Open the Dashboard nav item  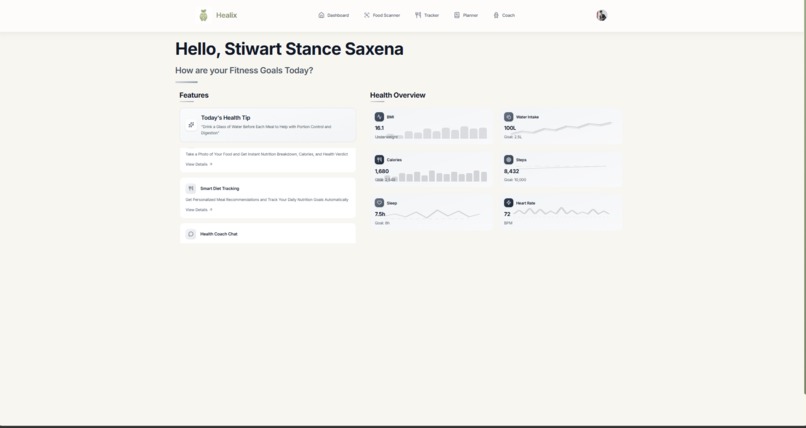click(x=334, y=15)
